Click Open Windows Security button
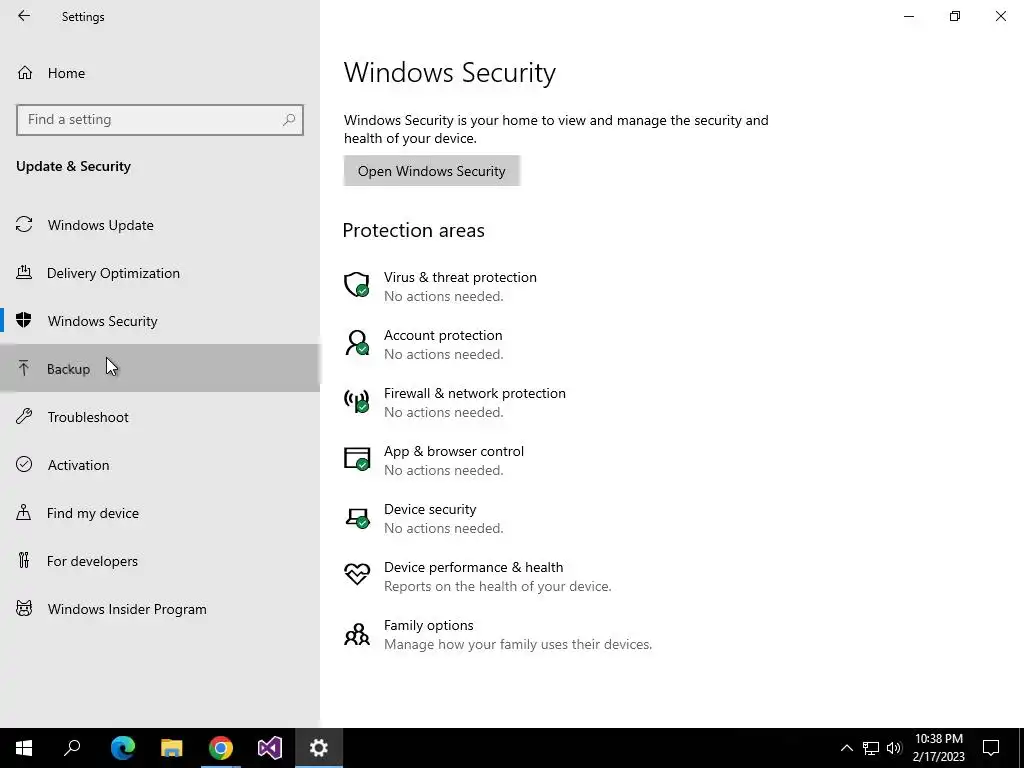This screenshot has width=1024, height=768. (432, 170)
